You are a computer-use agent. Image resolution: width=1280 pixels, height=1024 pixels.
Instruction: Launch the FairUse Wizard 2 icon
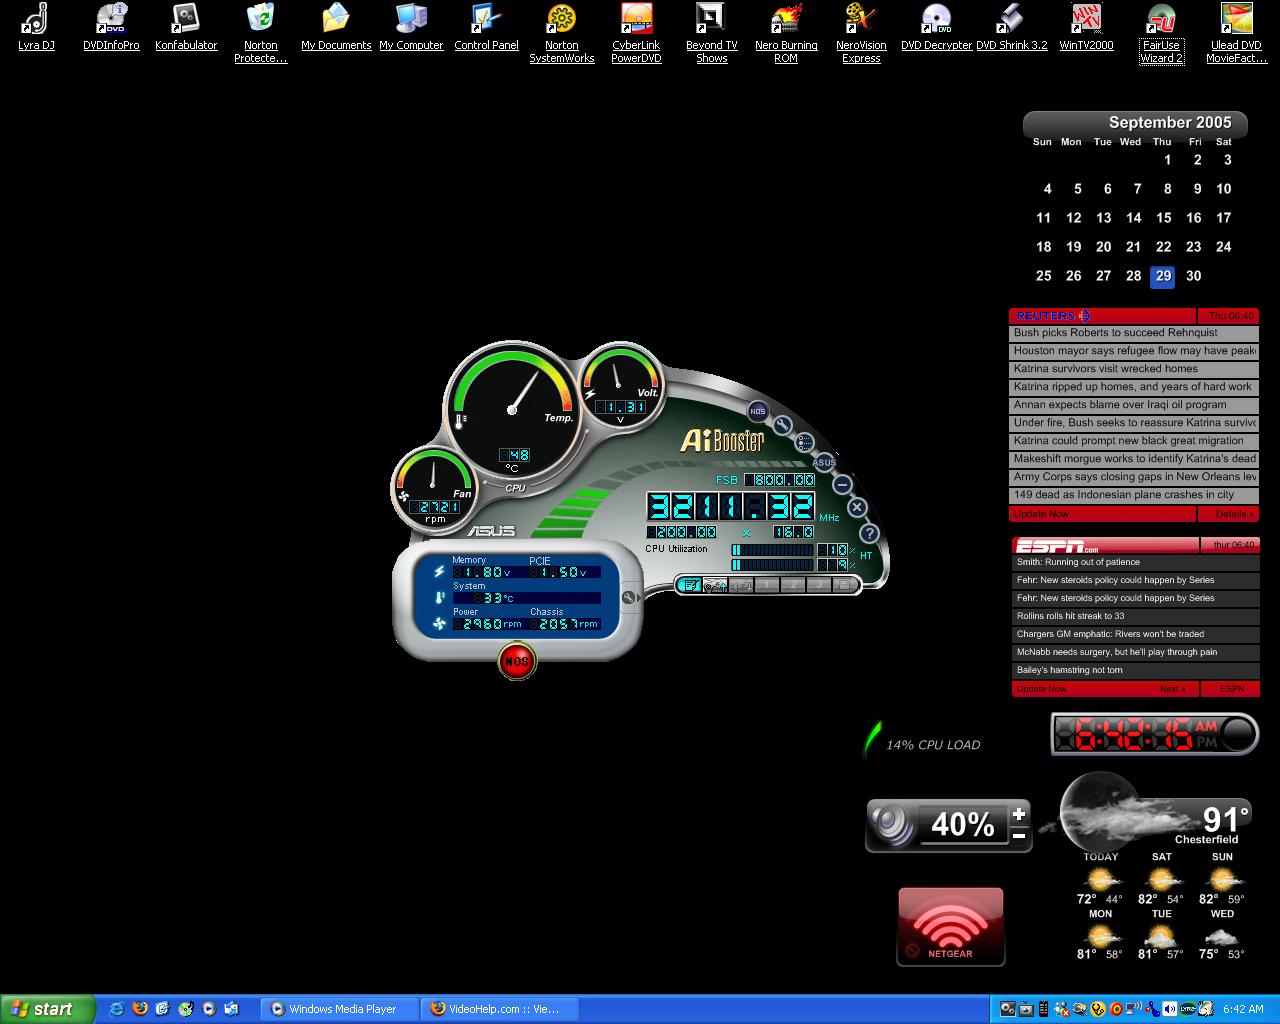[x=1161, y=33]
